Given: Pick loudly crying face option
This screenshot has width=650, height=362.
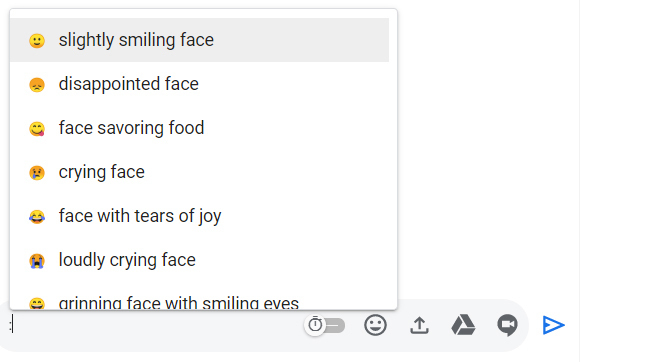Looking at the screenshot, I should click(x=199, y=260).
